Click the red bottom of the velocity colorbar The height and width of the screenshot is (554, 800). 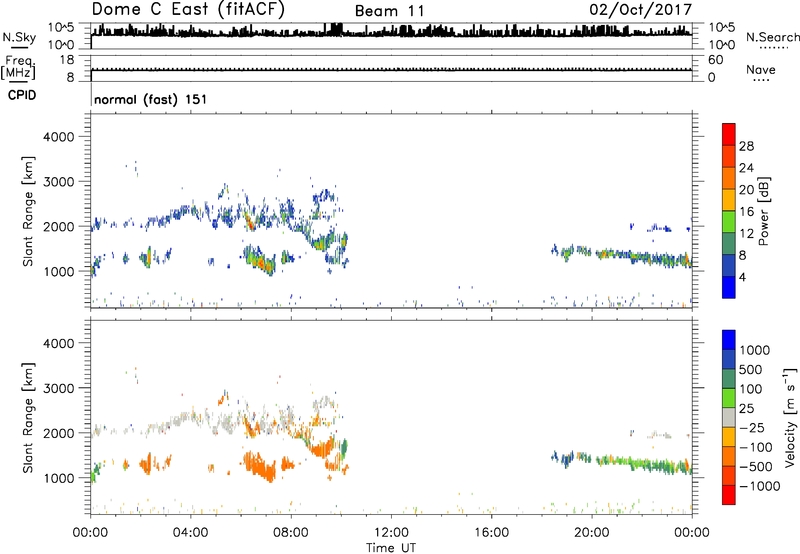point(729,495)
